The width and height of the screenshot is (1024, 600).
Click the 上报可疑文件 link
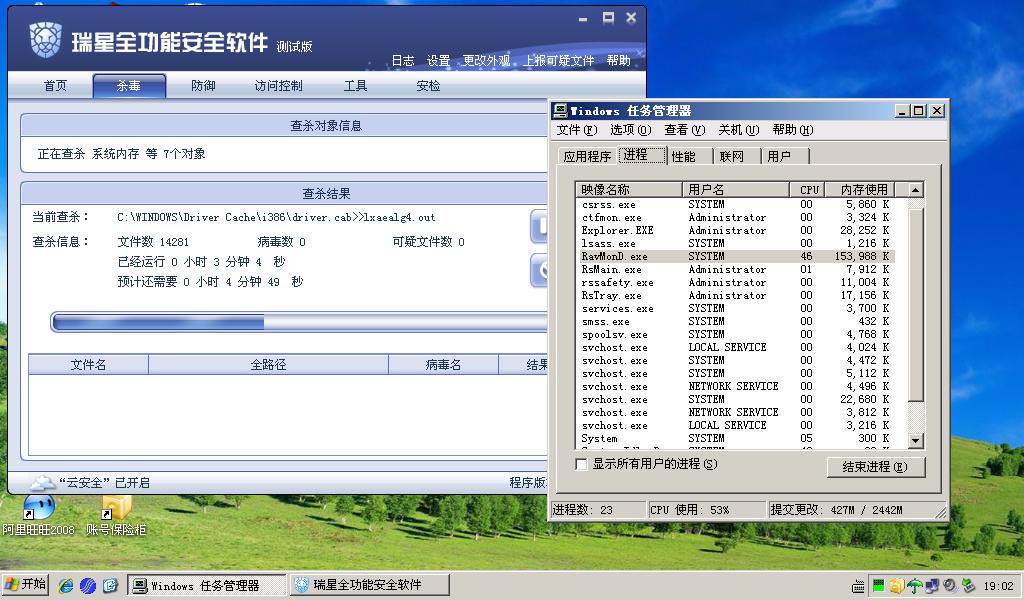point(559,61)
